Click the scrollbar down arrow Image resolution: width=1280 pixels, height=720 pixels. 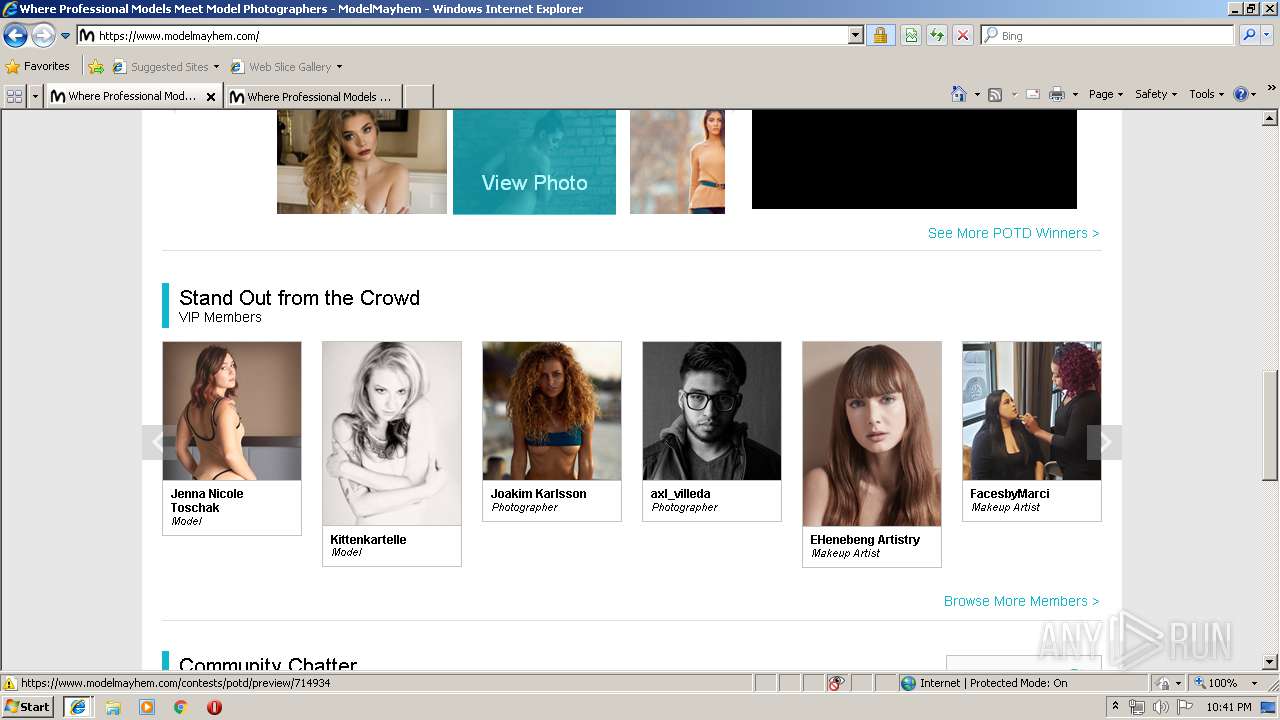(x=1270, y=662)
